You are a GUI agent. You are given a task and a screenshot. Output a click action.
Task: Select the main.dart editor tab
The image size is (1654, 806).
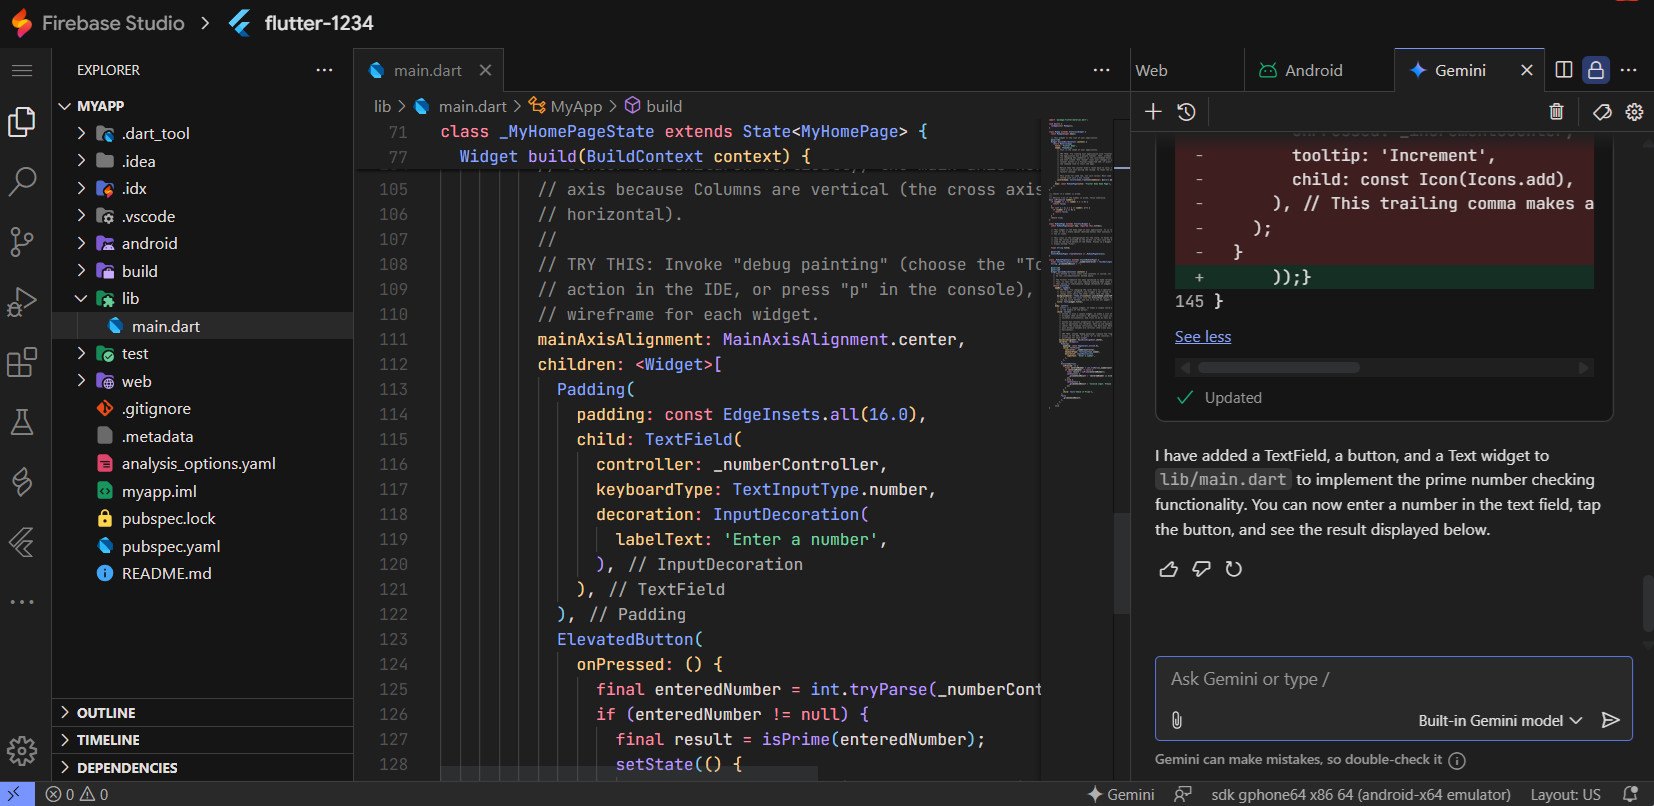428,70
